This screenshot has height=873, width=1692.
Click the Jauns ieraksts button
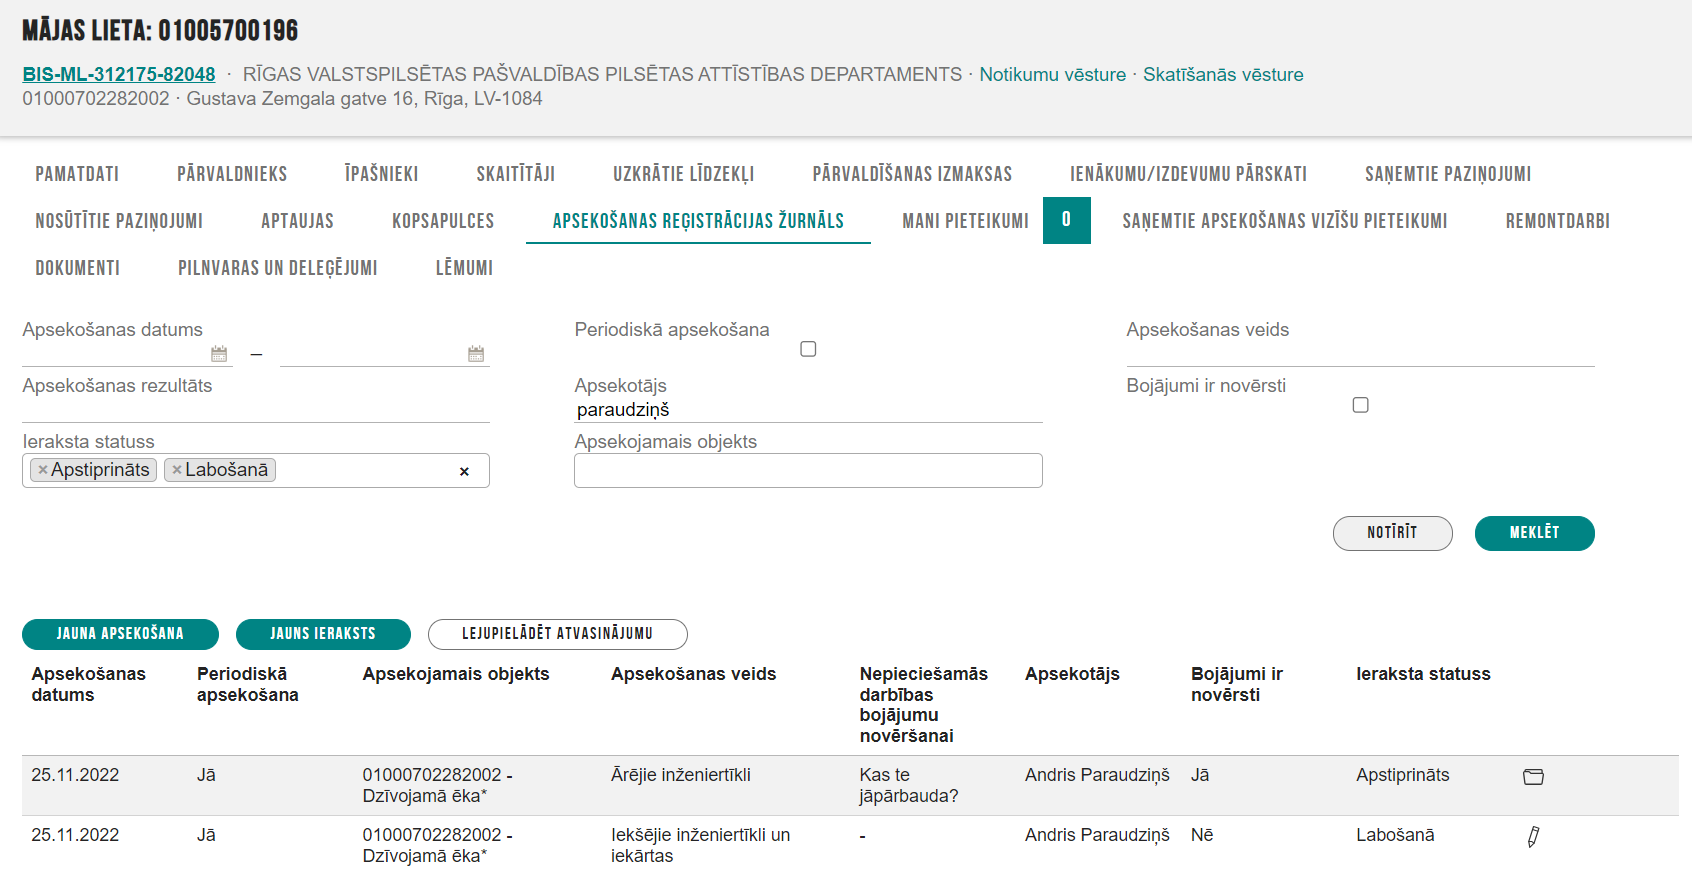pos(323,634)
